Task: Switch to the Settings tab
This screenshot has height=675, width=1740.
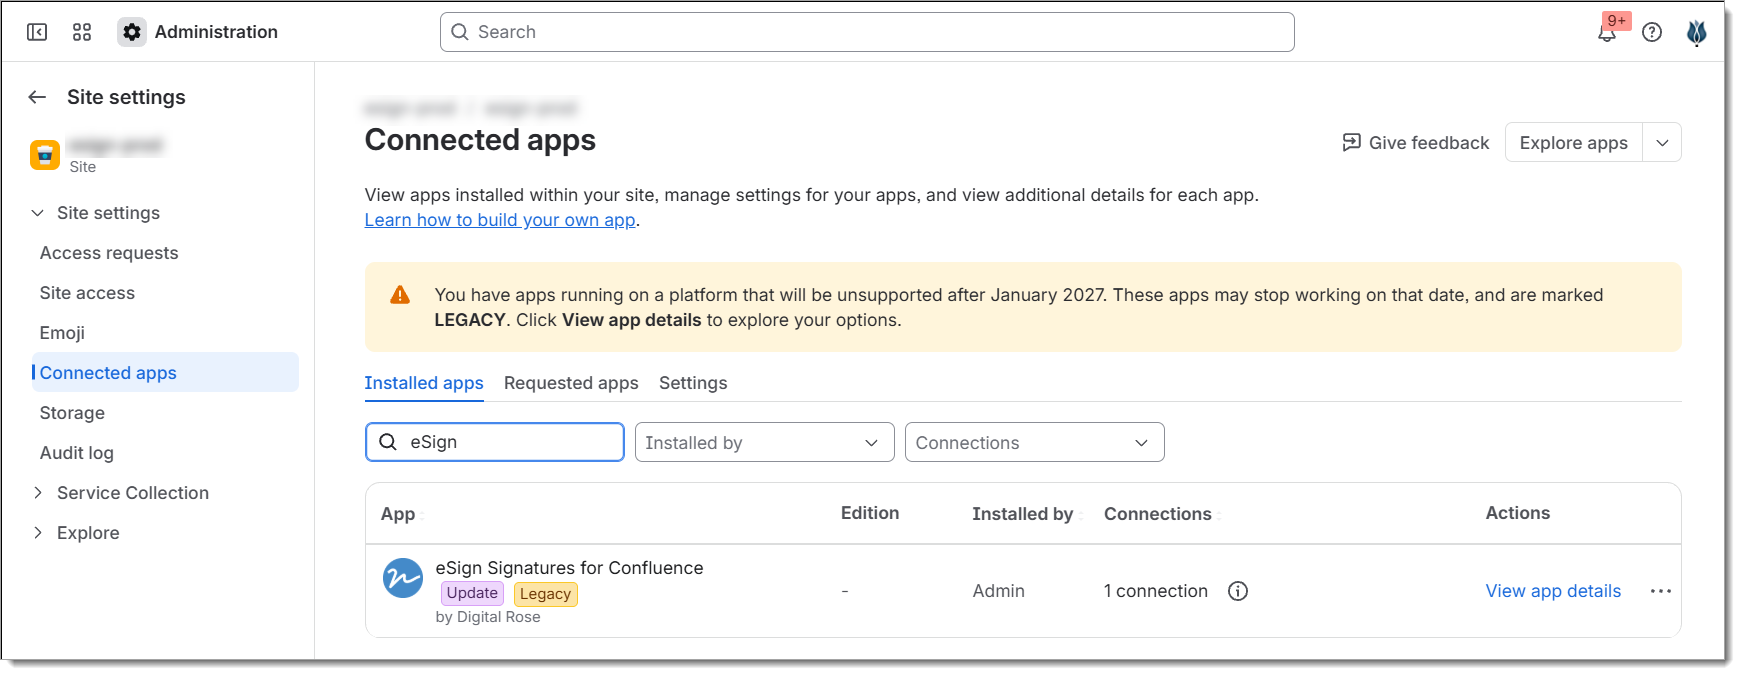Action: coord(693,383)
